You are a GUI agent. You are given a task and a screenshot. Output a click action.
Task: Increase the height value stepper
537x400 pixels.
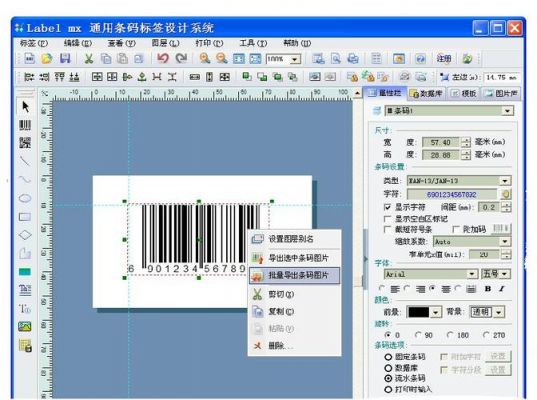tap(466, 152)
